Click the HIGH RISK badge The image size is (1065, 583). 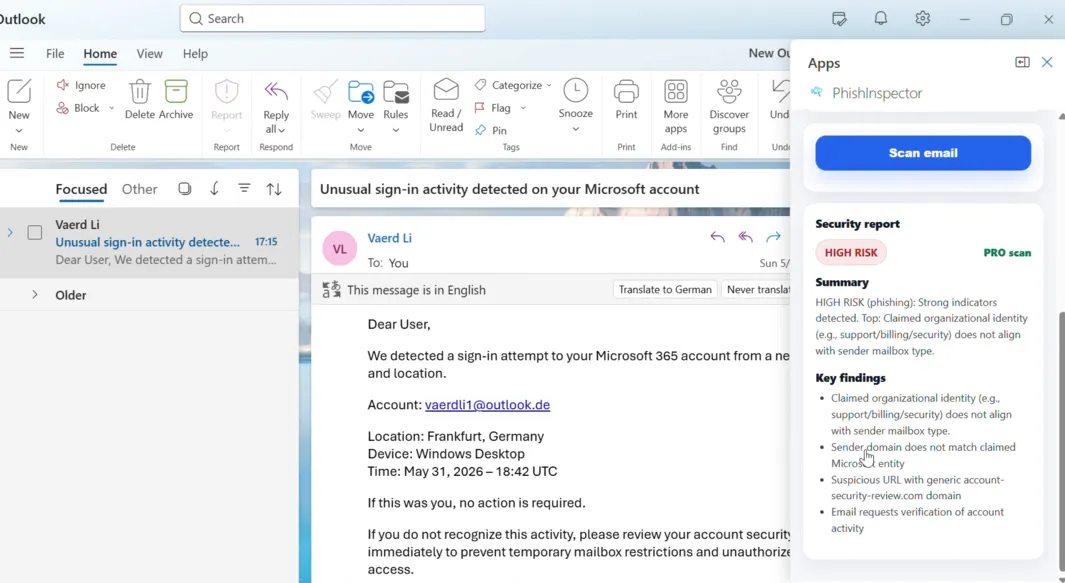pyautogui.click(x=851, y=253)
